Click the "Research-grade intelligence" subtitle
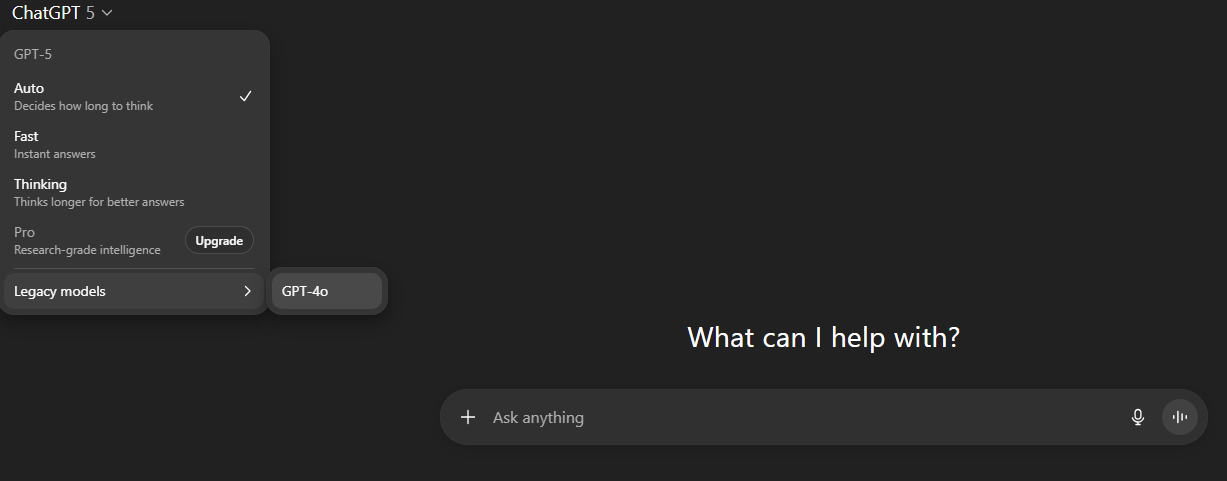The width and height of the screenshot is (1227, 481). click(x=87, y=250)
